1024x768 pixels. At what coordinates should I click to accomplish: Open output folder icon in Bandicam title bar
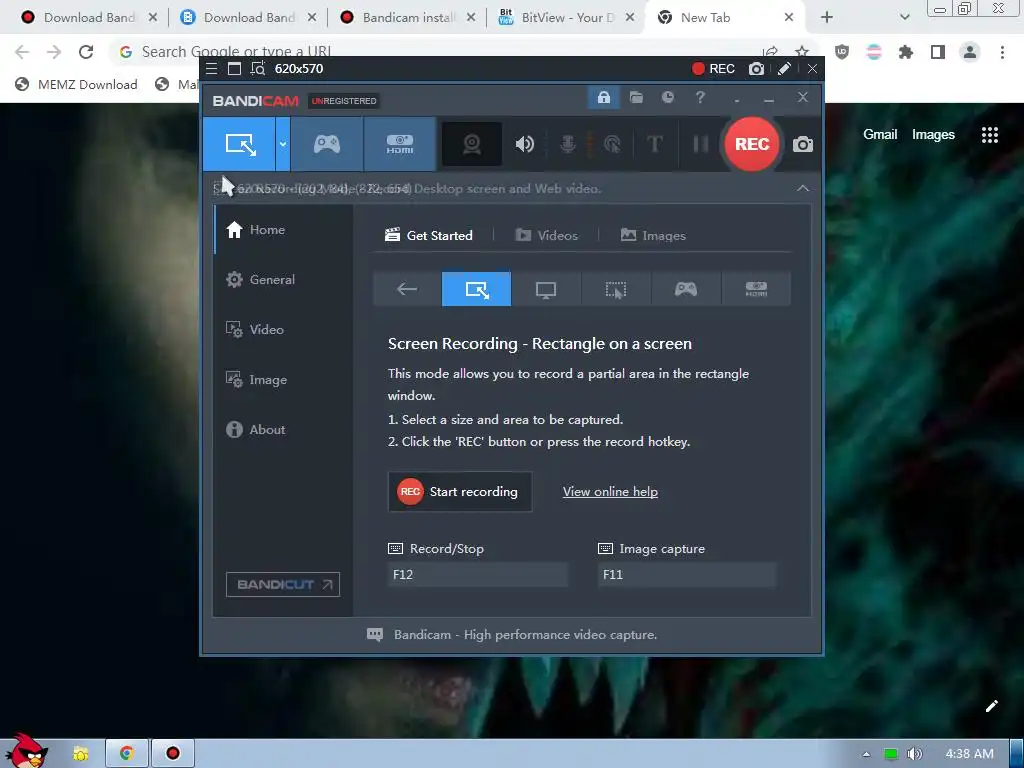636,97
